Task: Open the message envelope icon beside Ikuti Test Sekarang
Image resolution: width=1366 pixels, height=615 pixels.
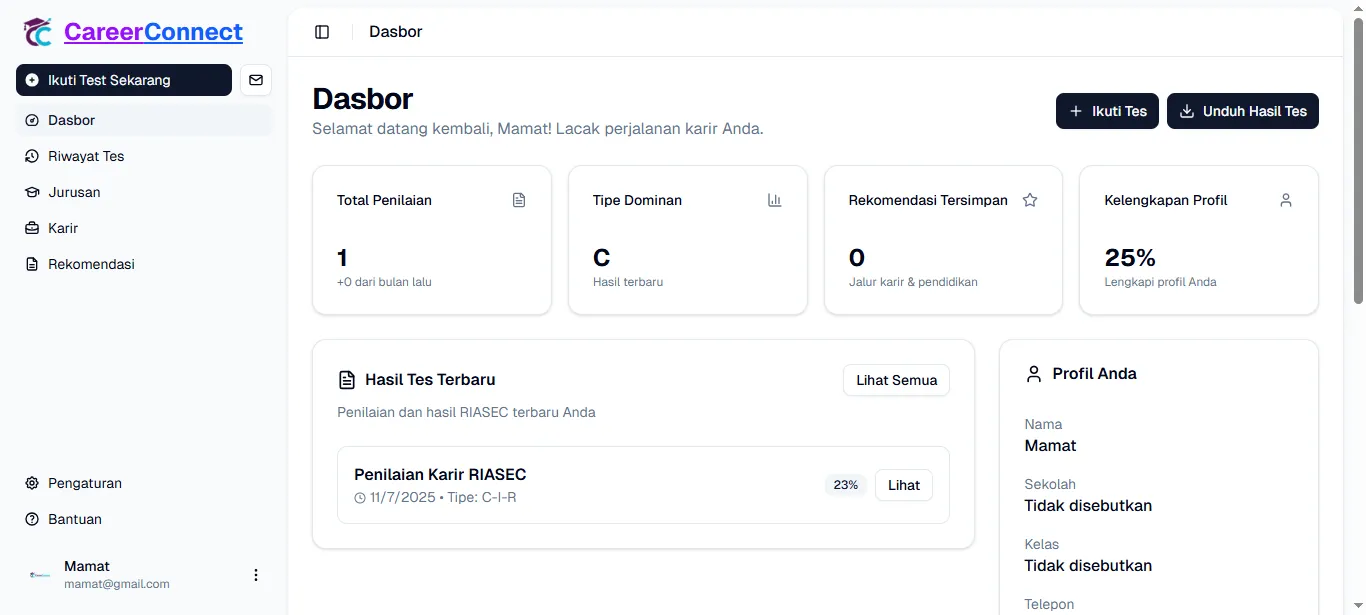Action: (256, 81)
